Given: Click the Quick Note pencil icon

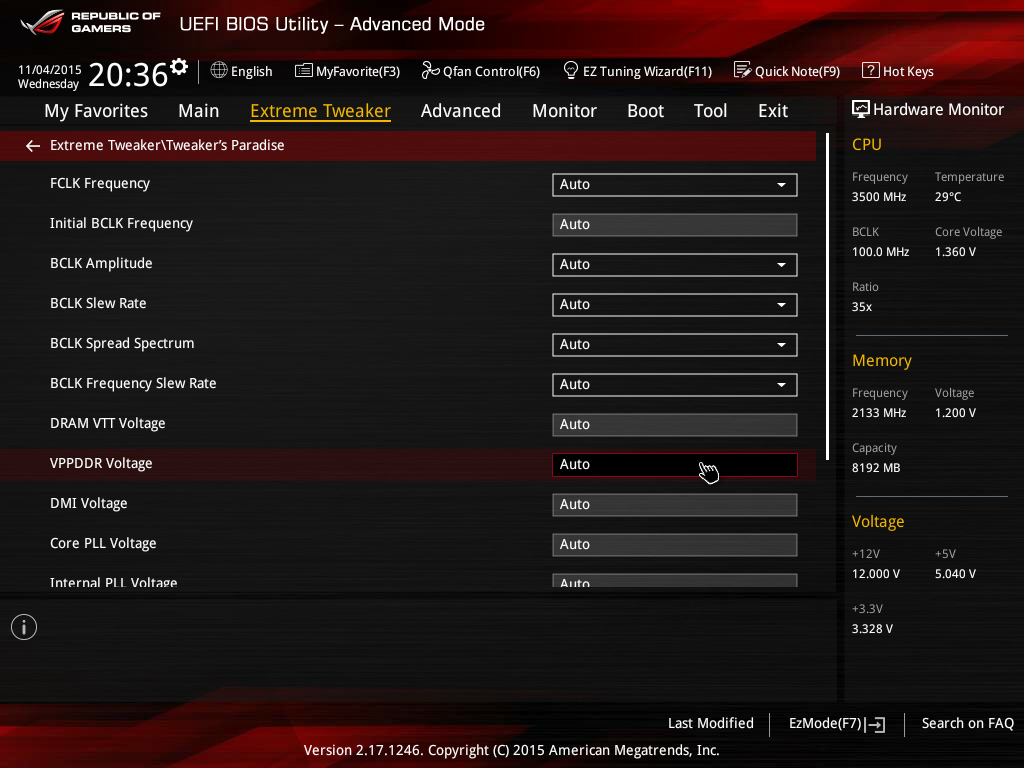Looking at the screenshot, I should coord(743,70).
